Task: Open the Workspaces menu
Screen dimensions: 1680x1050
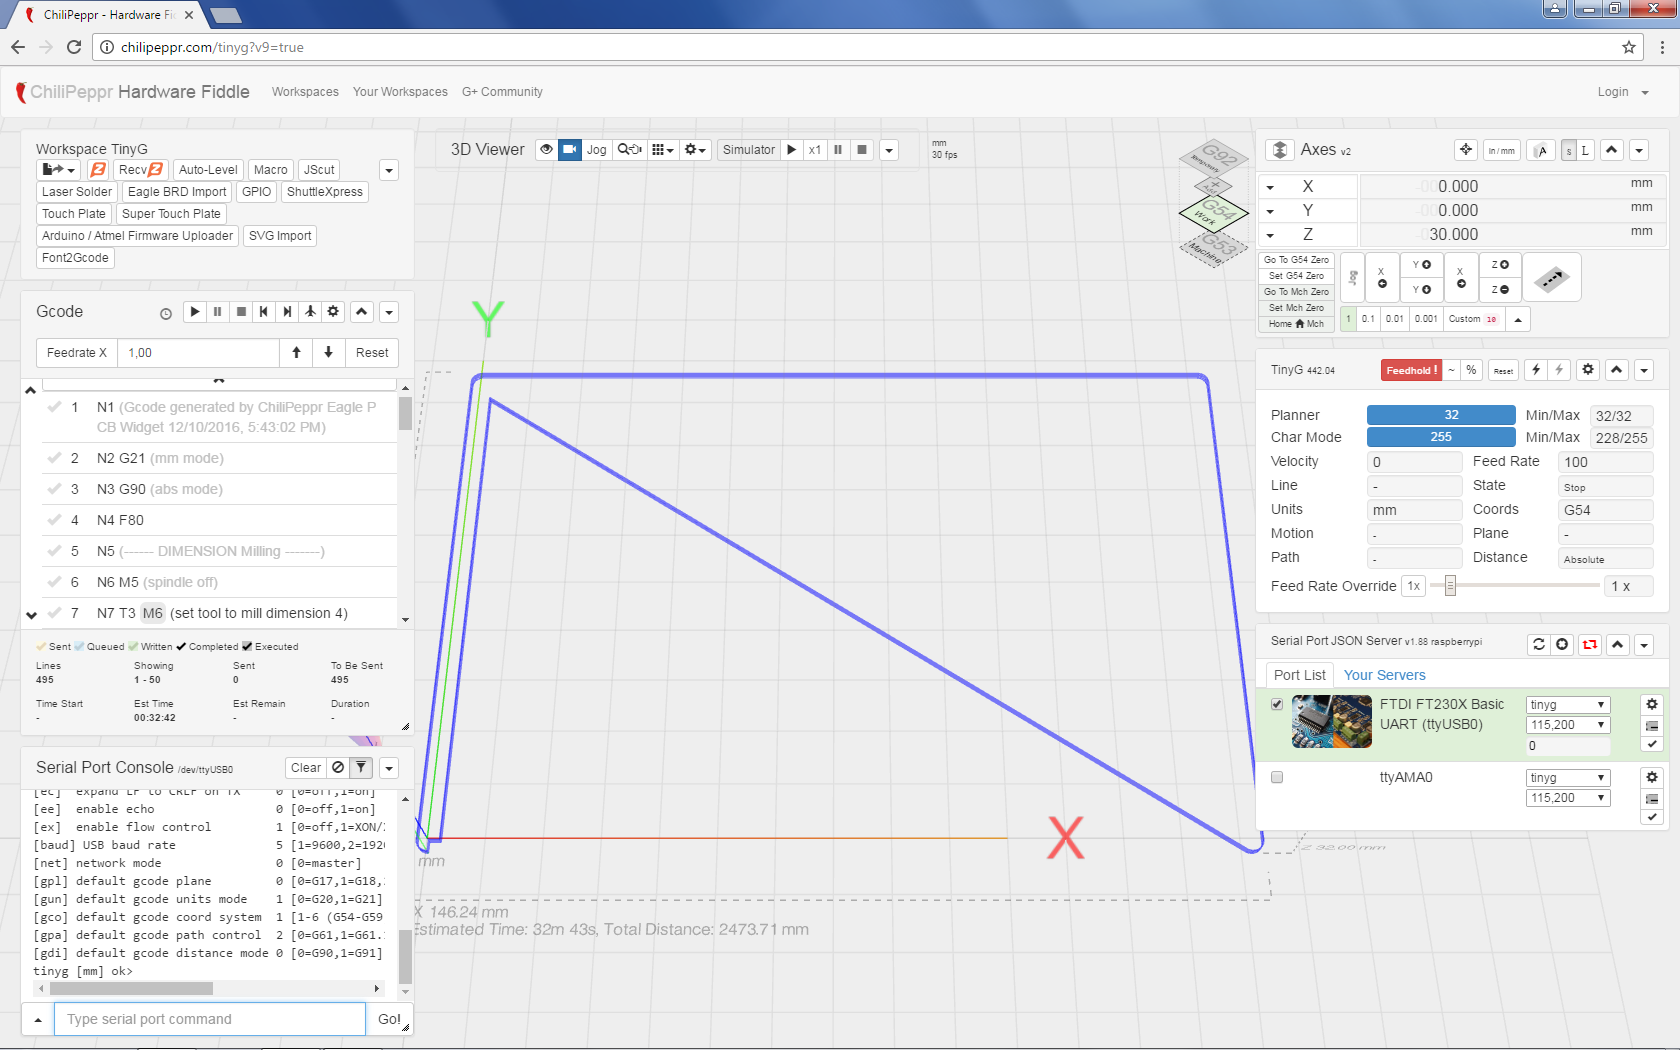Action: (x=305, y=92)
